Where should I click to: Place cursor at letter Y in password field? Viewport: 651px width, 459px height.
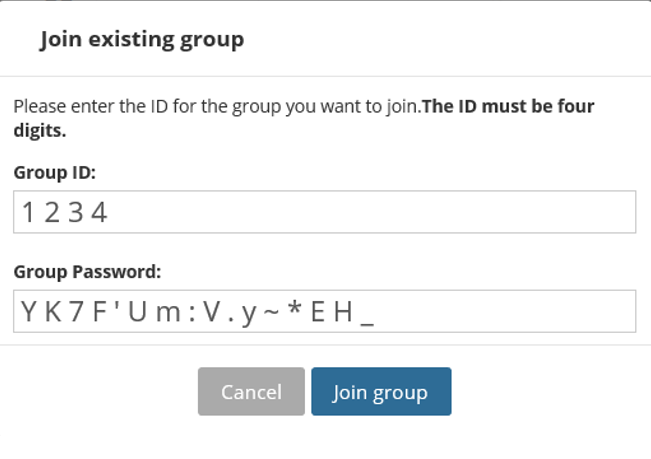point(29,312)
